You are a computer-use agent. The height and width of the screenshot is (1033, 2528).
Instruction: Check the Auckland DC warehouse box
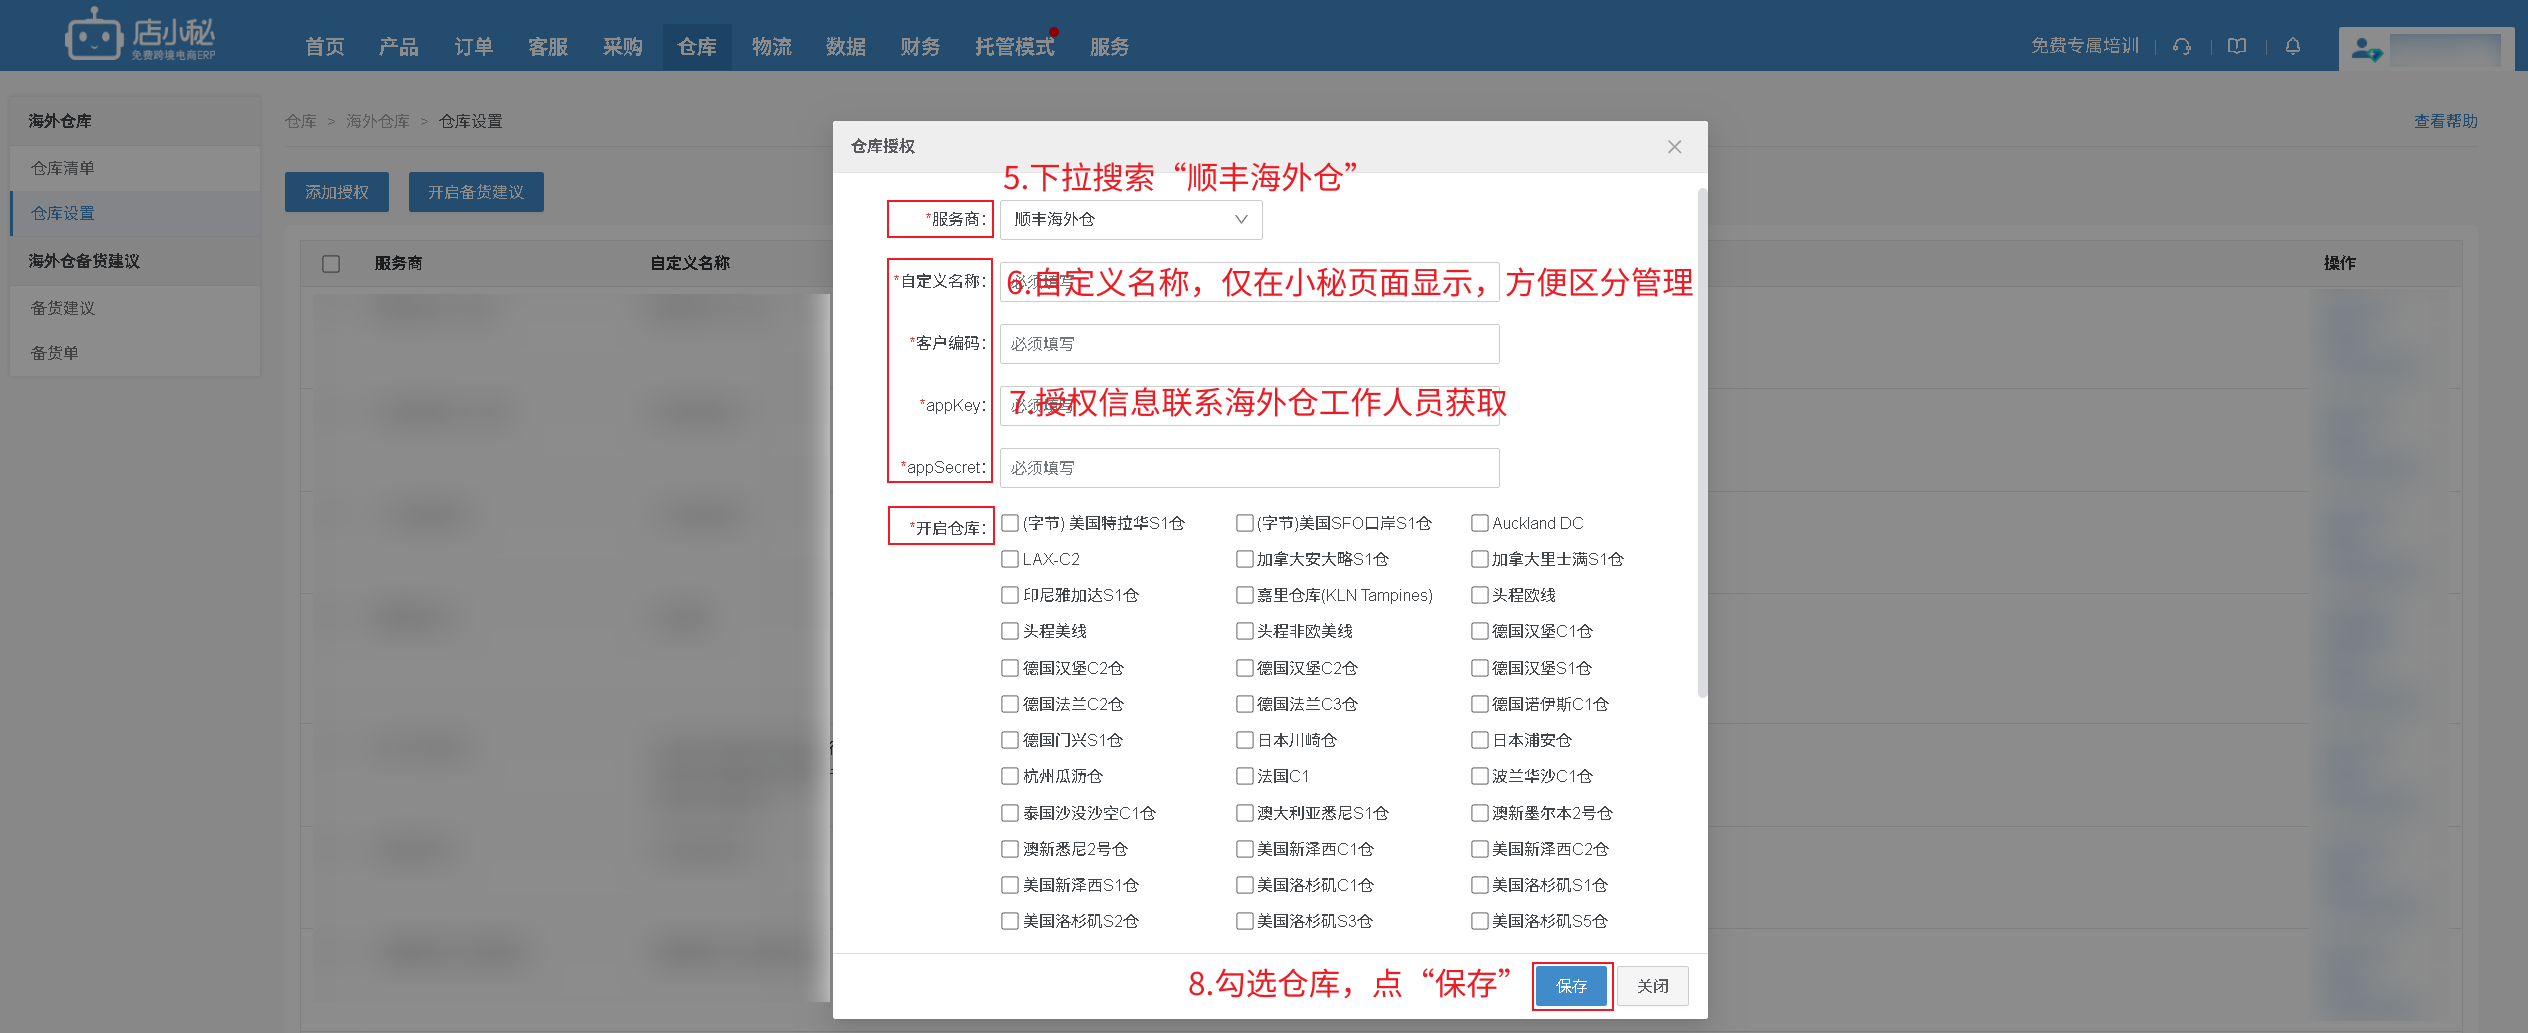point(1480,523)
